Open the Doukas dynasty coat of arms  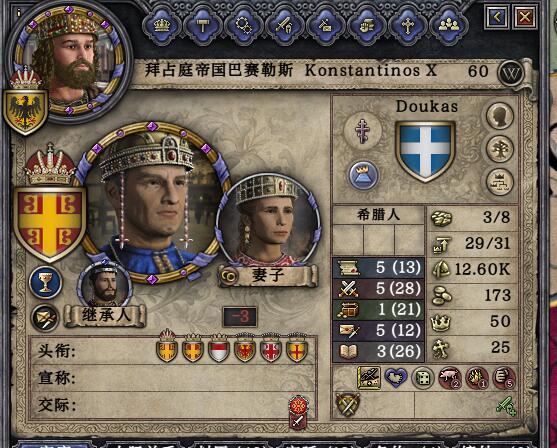point(425,150)
